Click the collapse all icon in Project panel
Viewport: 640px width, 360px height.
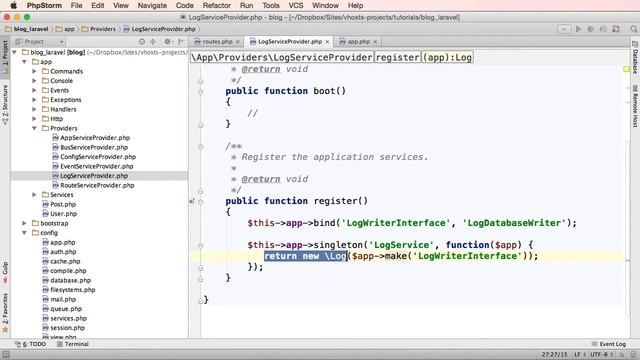point(153,42)
